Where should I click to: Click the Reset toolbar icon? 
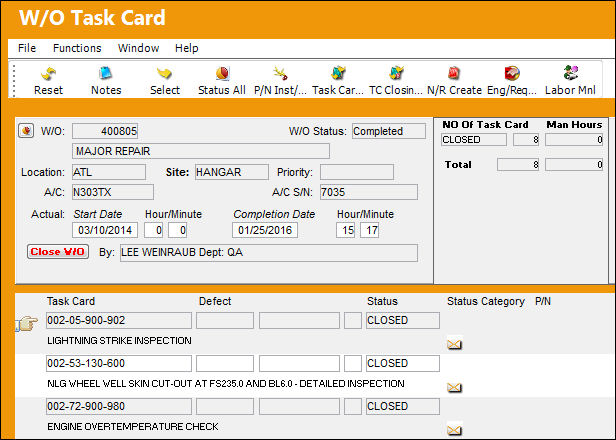pyautogui.click(x=48, y=74)
